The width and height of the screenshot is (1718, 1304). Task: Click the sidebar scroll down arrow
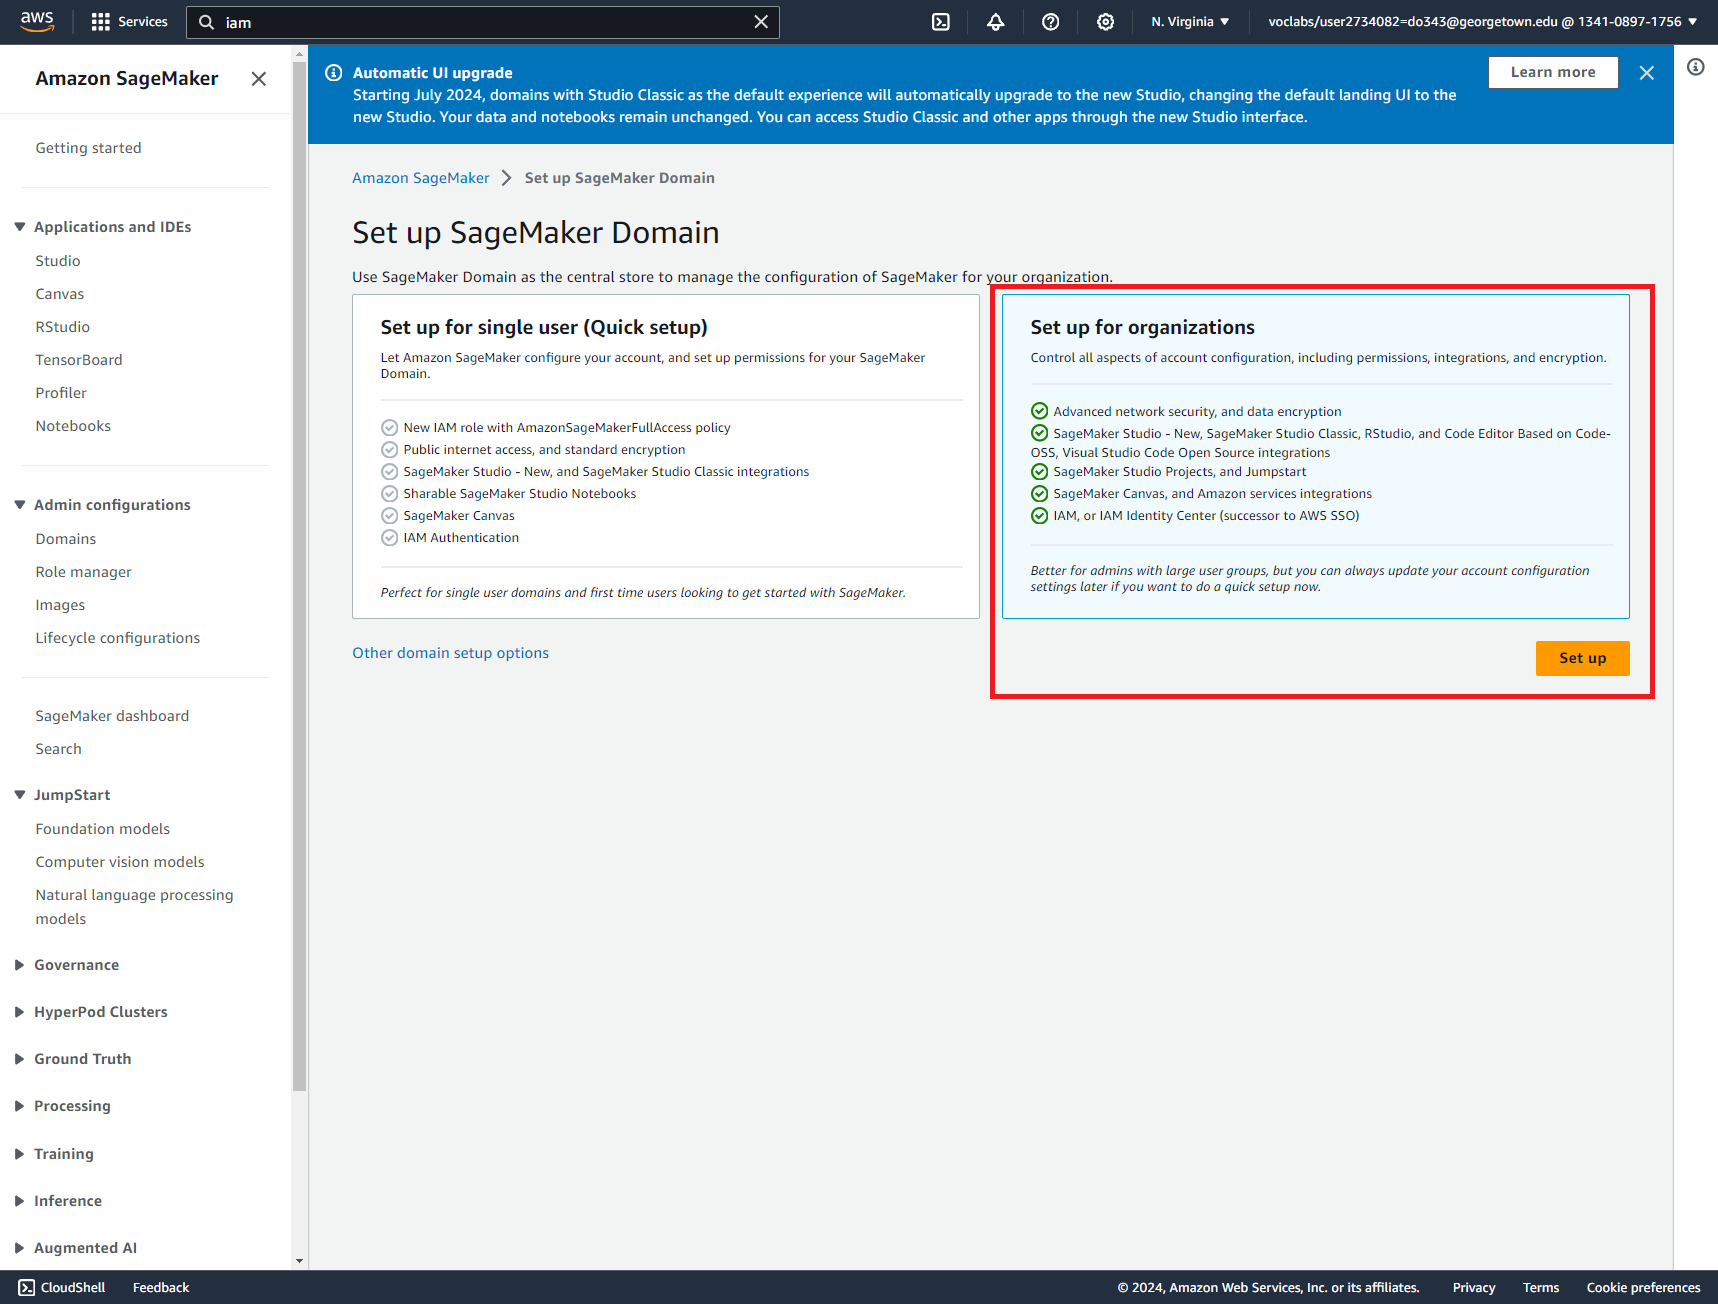tap(299, 1261)
